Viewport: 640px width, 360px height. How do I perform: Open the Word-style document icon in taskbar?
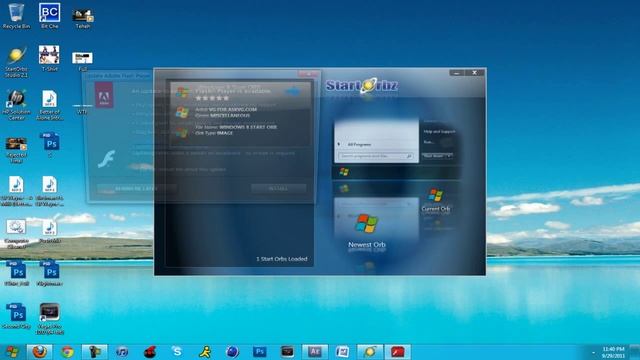coord(342,351)
